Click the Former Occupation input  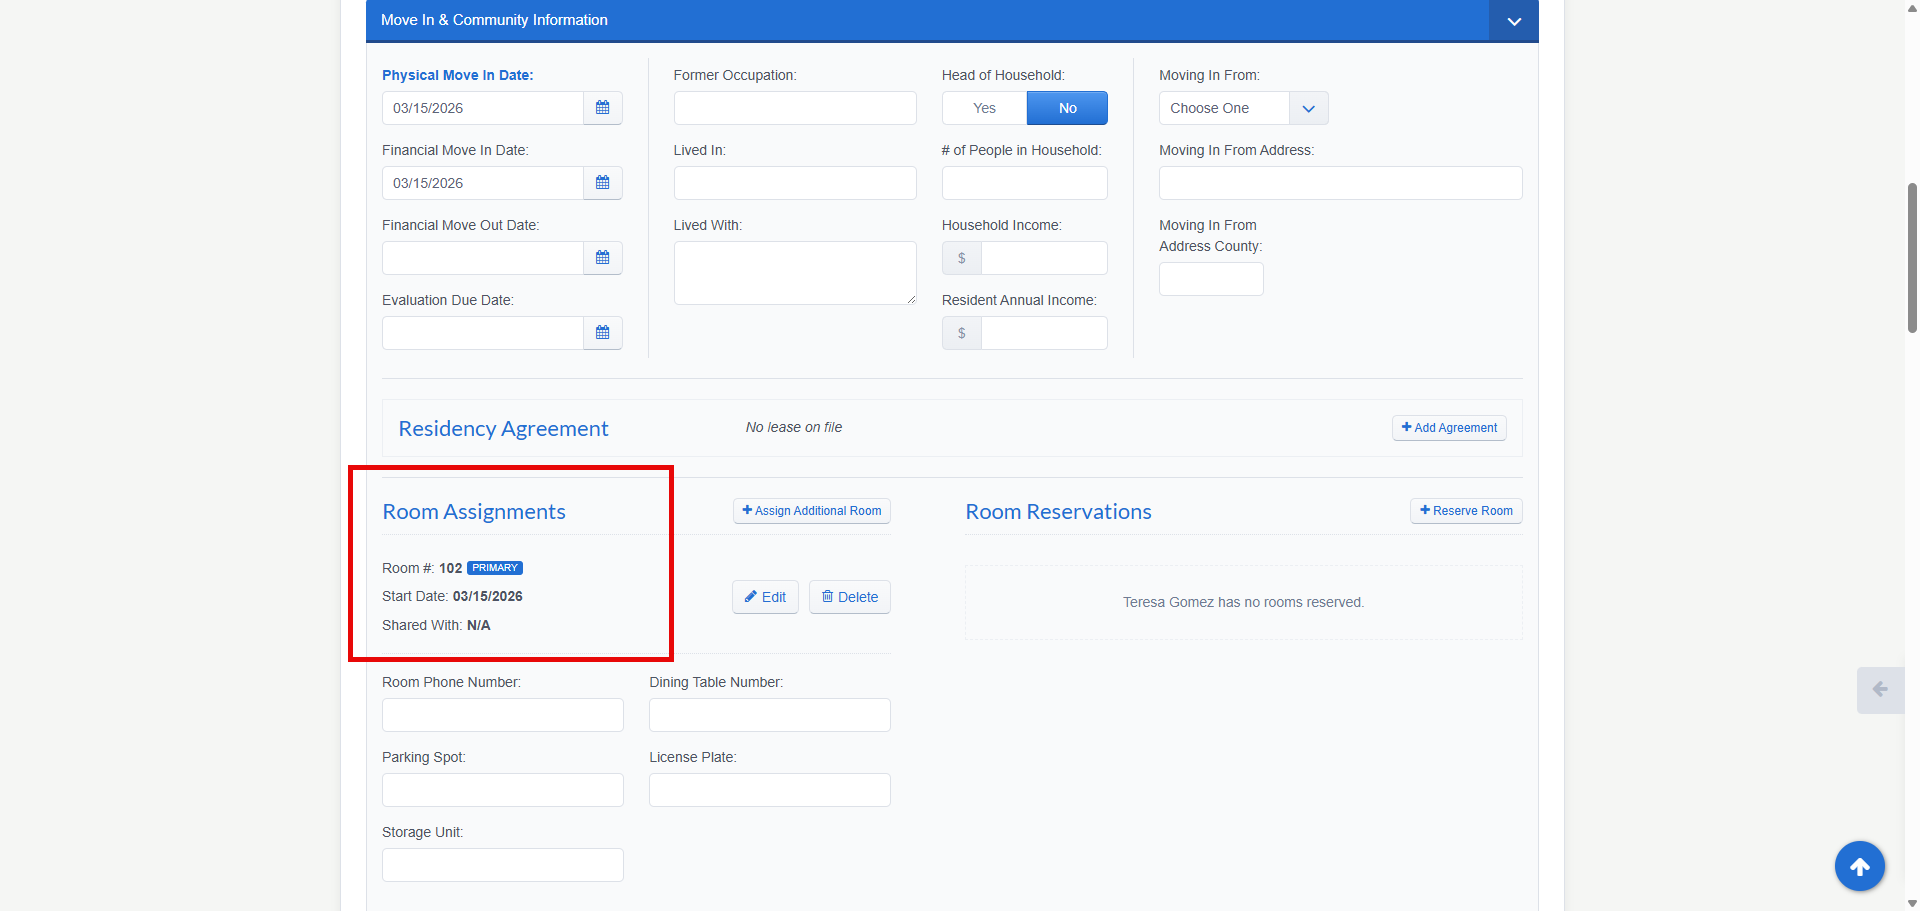tap(795, 108)
